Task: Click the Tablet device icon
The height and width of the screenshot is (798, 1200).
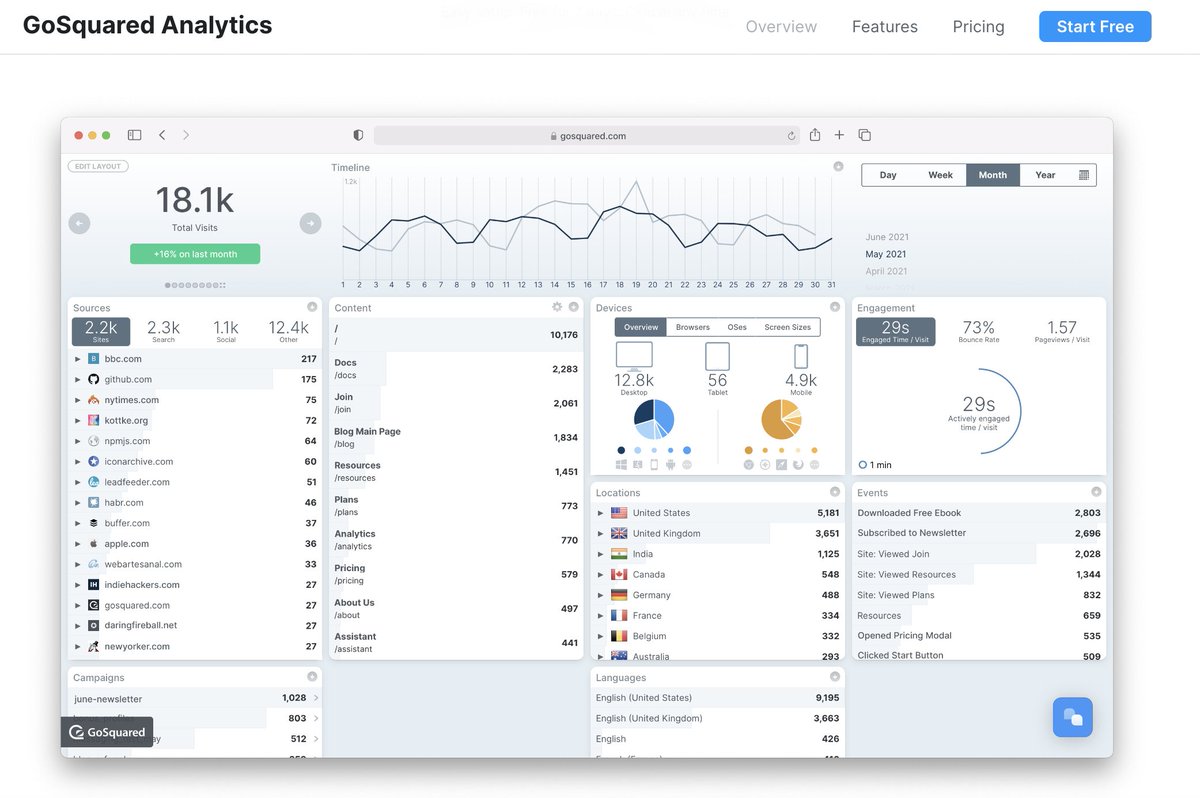Action: pyautogui.click(x=717, y=356)
